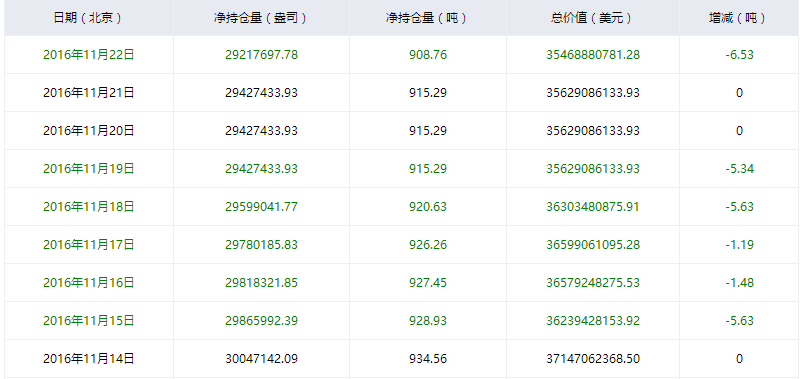The image size is (802, 379).
Task: Click the total value 36579248275.53
Action: 593,282
